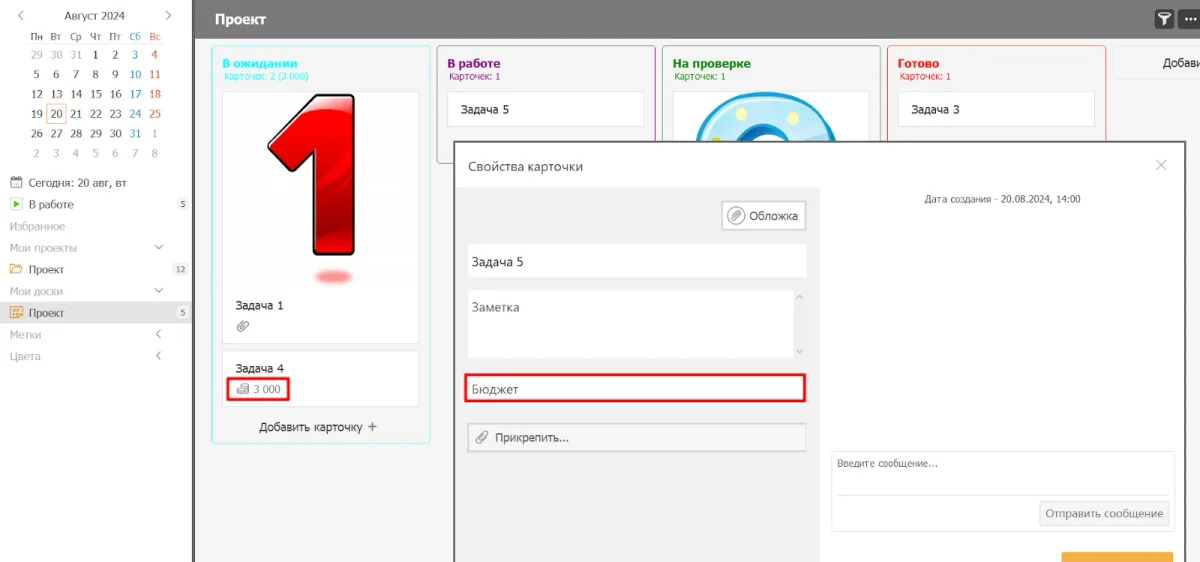Collapse the Мои проекты section

158,247
